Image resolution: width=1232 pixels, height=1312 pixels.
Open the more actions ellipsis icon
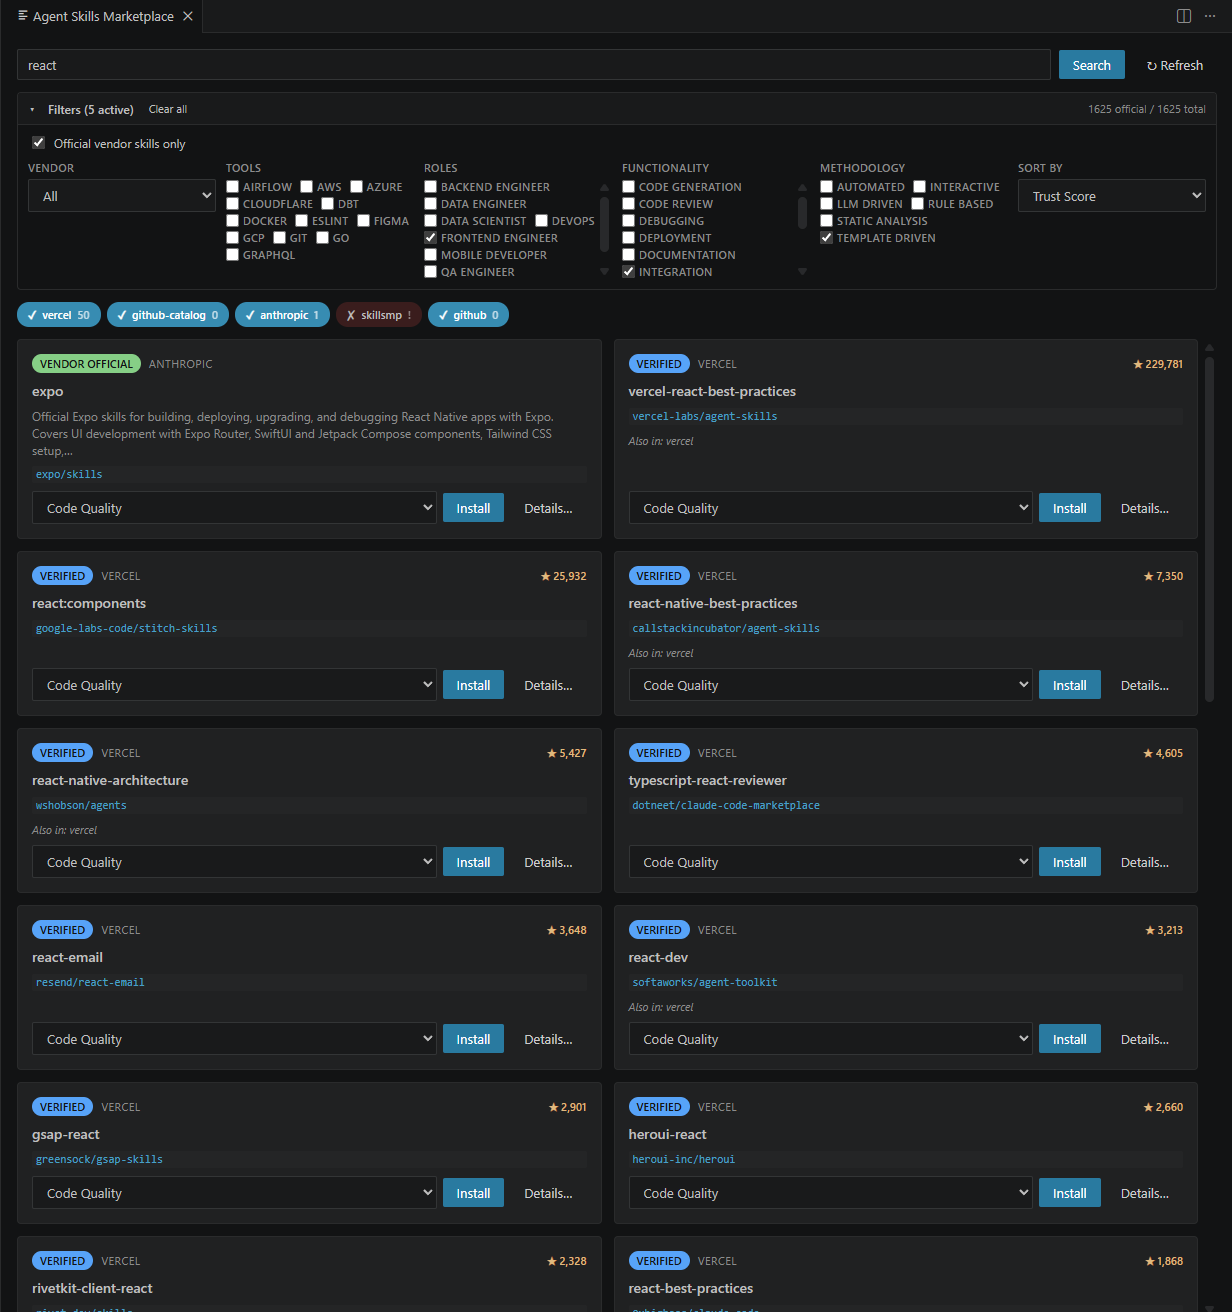(x=1209, y=17)
